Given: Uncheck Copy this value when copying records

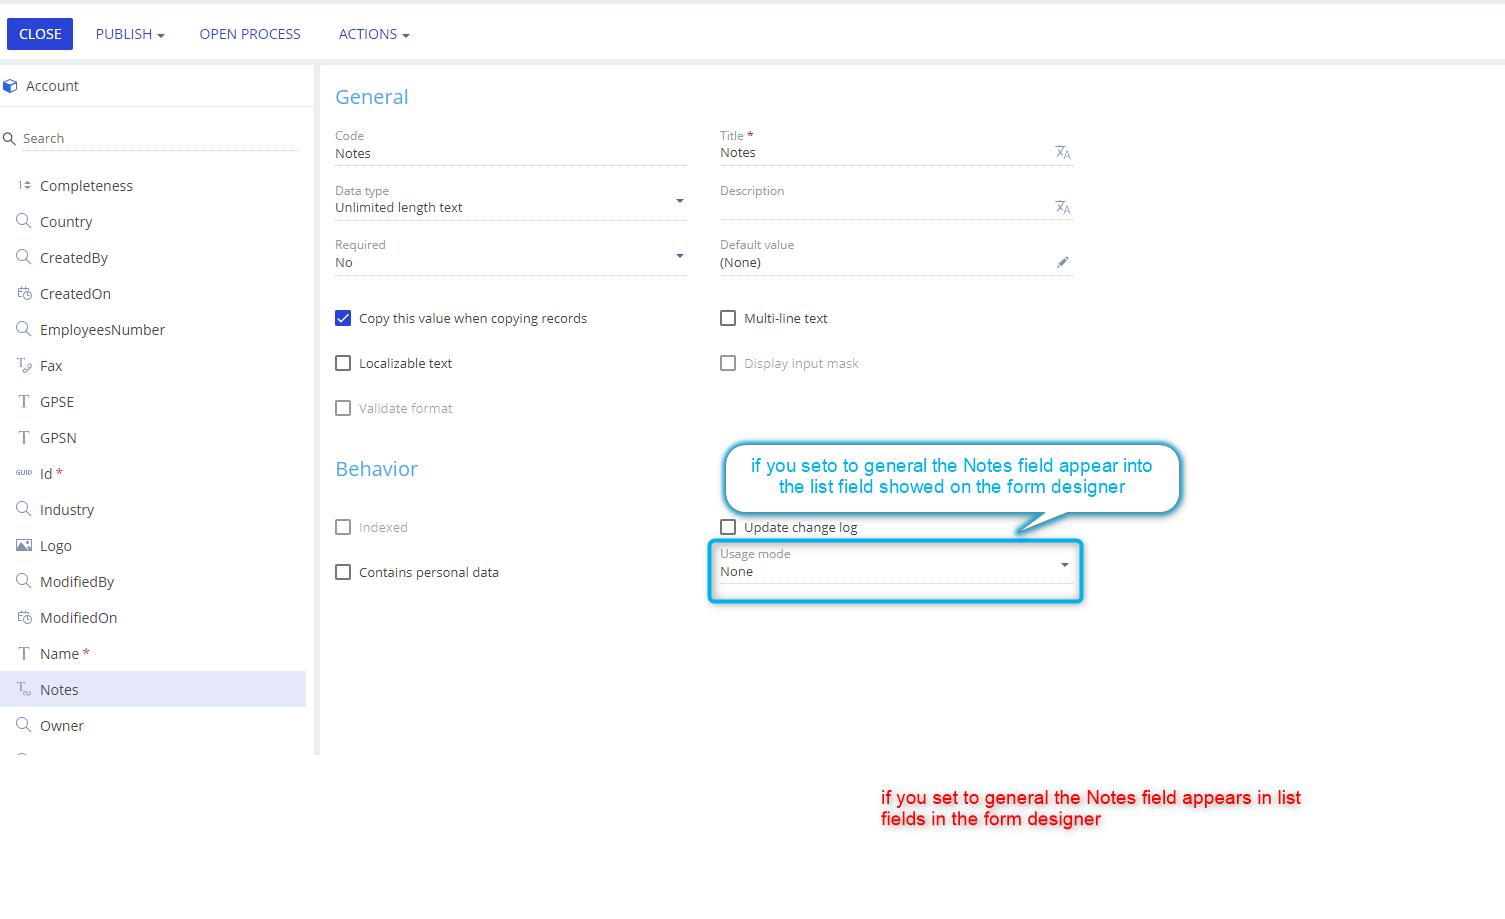Looking at the screenshot, I should [343, 318].
